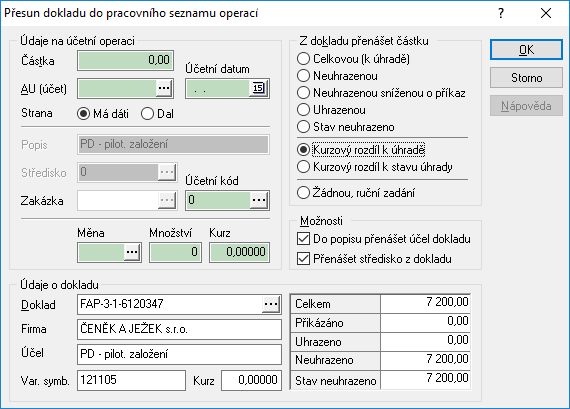Open Doklad lookup ellipsis button
Viewport: 570px width, 409px height.
[271, 304]
